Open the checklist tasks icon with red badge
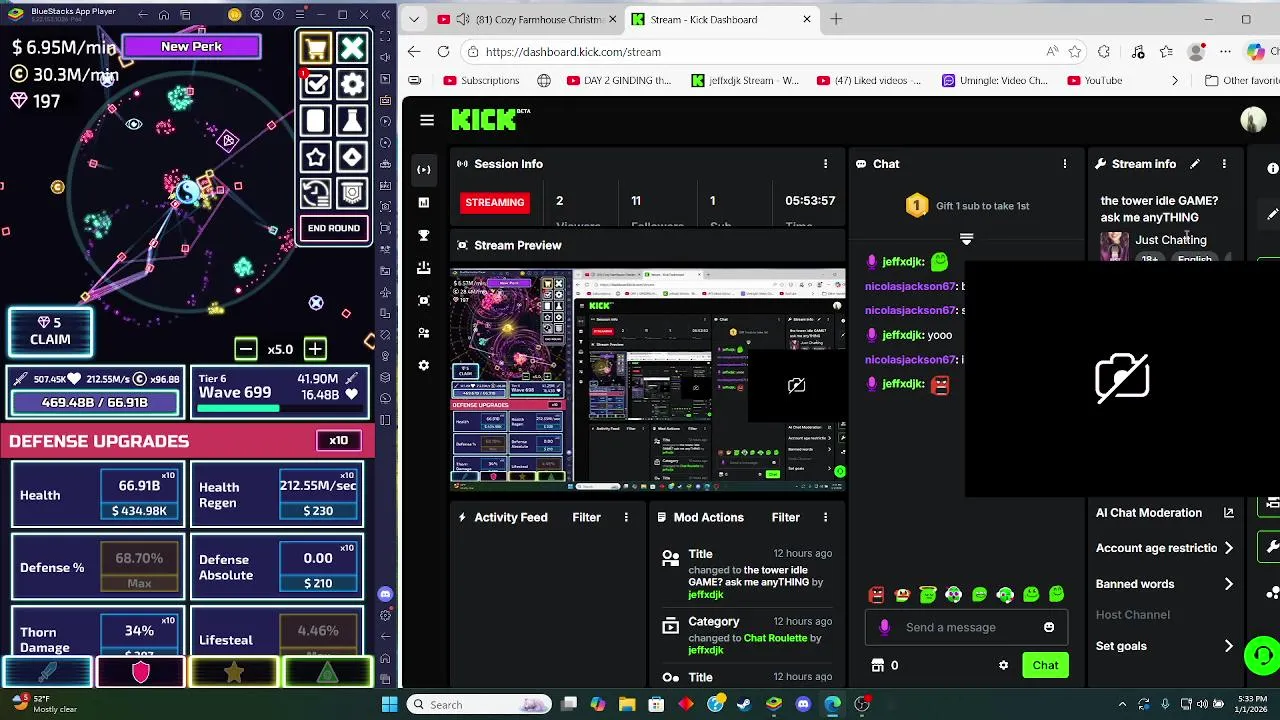 tap(316, 85)
